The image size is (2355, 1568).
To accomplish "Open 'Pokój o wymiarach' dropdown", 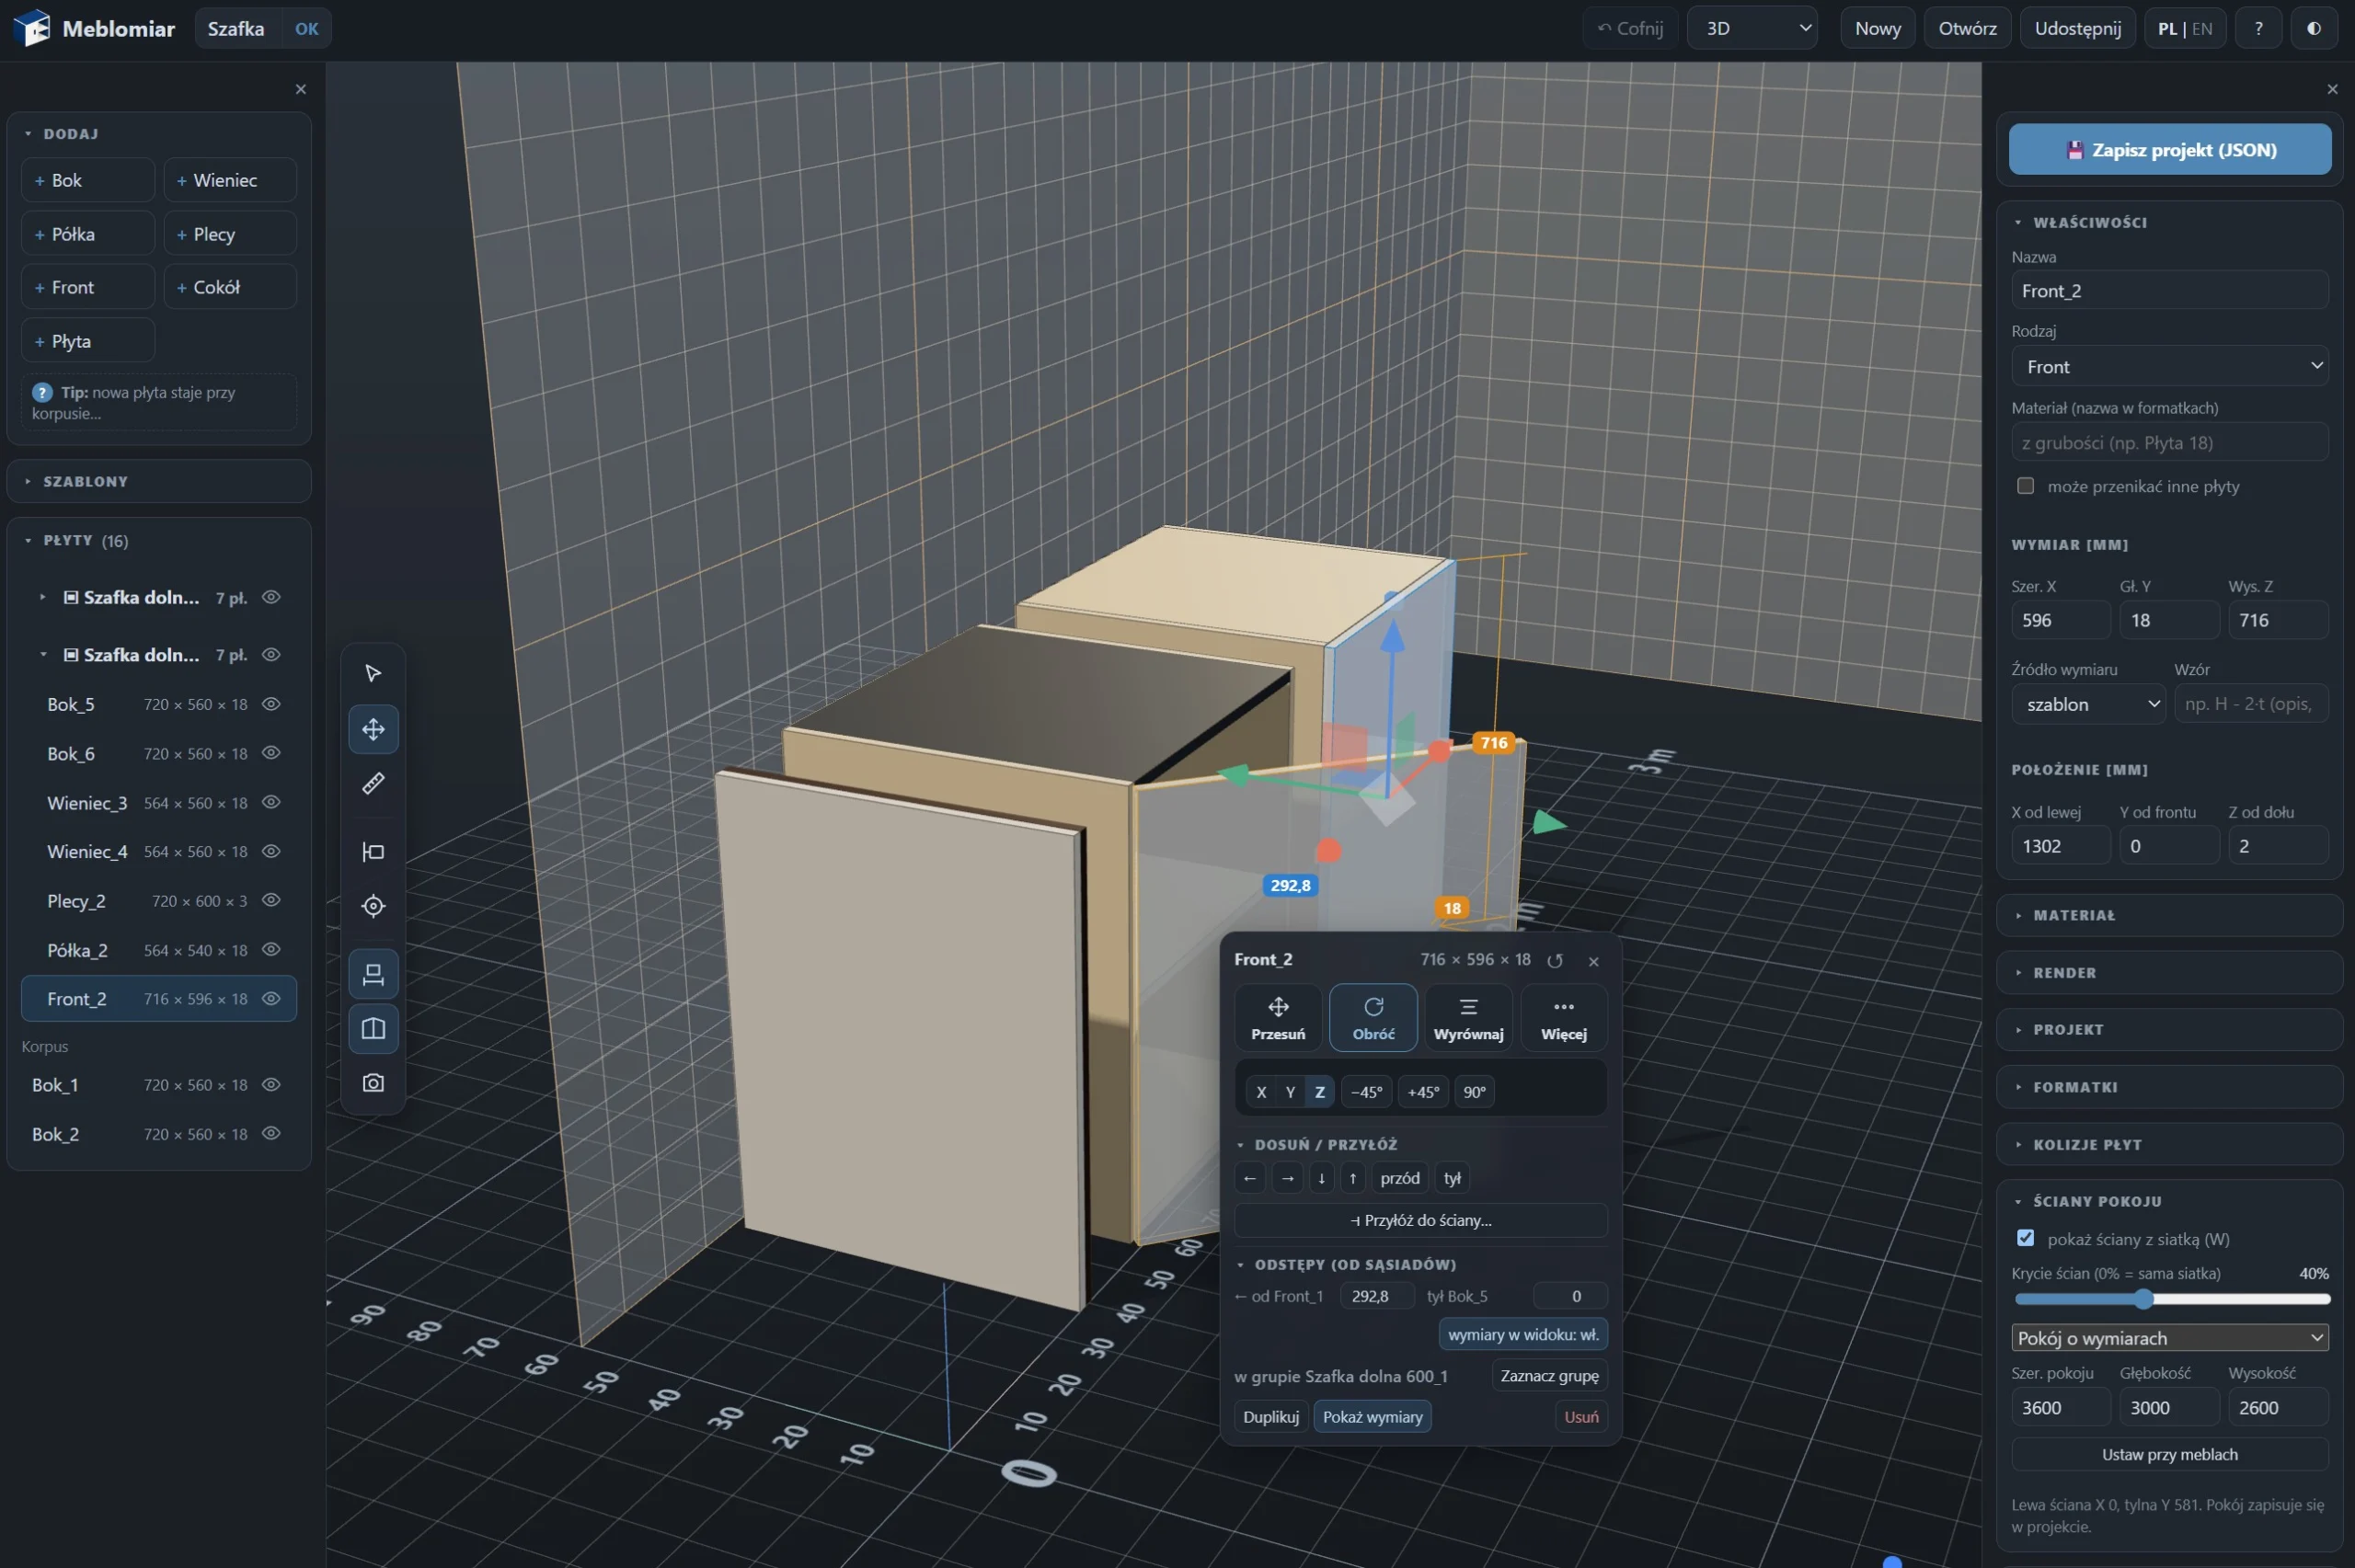I will click(2169, 1338).
